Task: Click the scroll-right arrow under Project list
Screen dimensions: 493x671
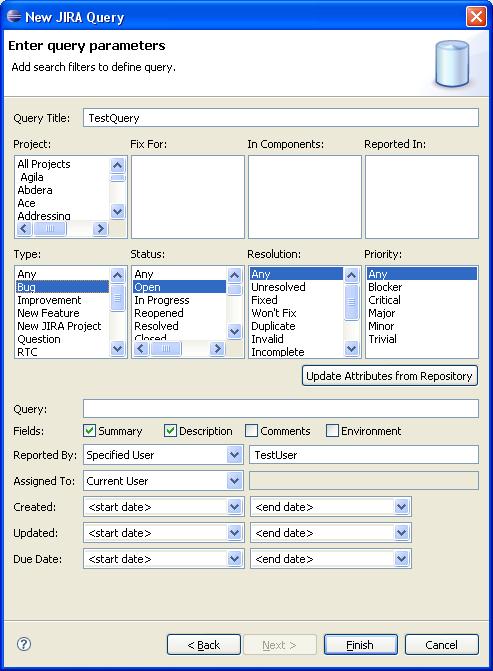Action: pyautogui.click(x=101, y=229)
